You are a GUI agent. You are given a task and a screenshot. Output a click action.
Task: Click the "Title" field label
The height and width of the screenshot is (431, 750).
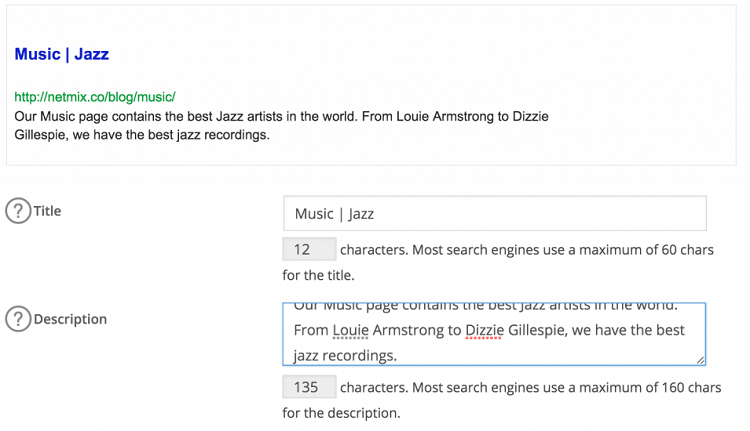(47, 211)
